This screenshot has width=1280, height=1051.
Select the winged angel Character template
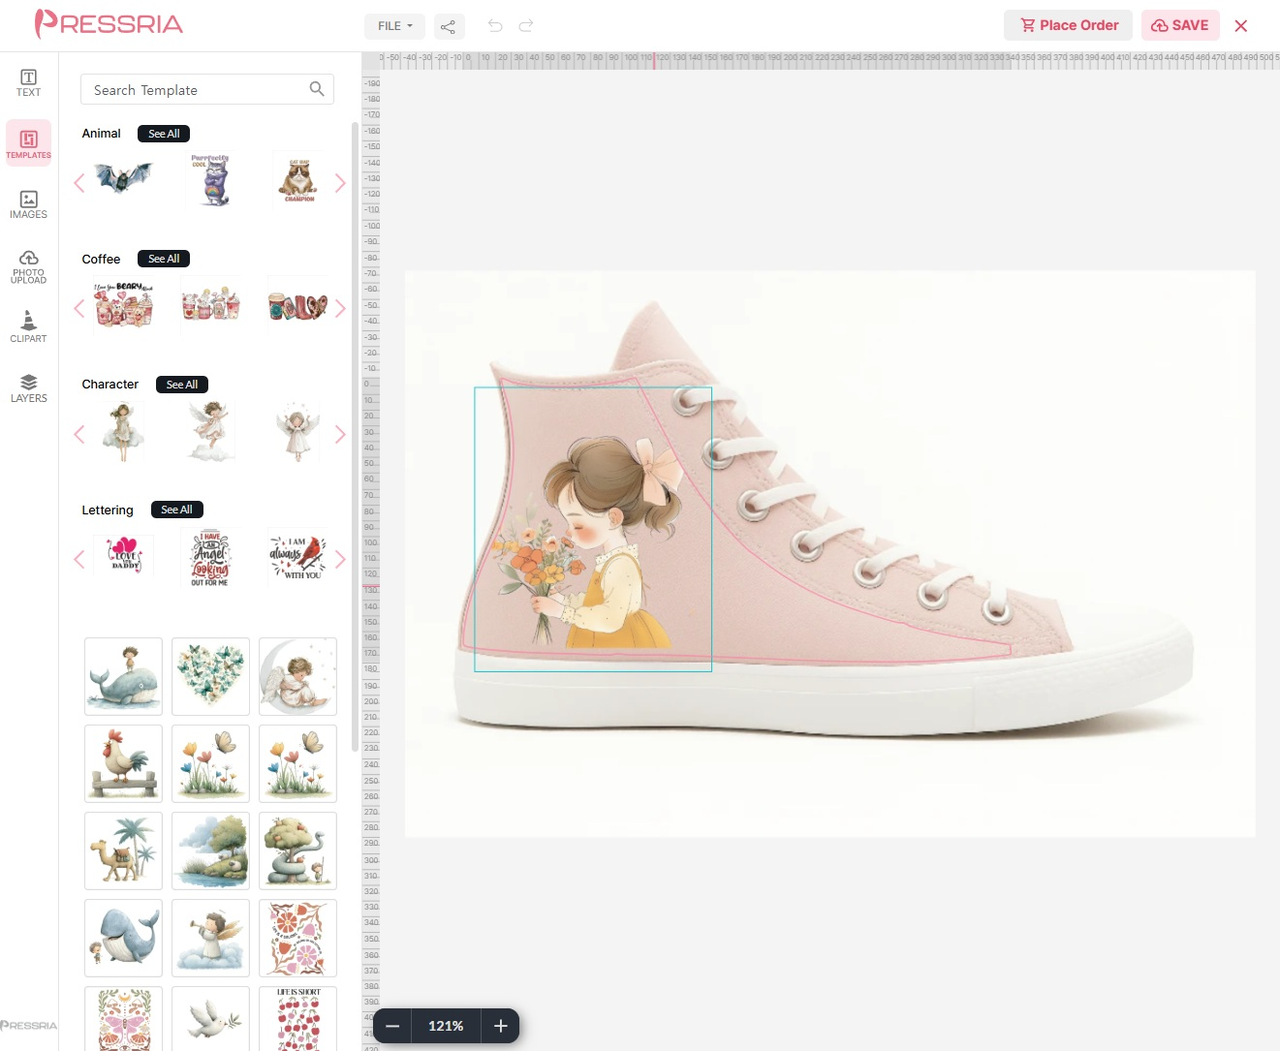(298, 431)
